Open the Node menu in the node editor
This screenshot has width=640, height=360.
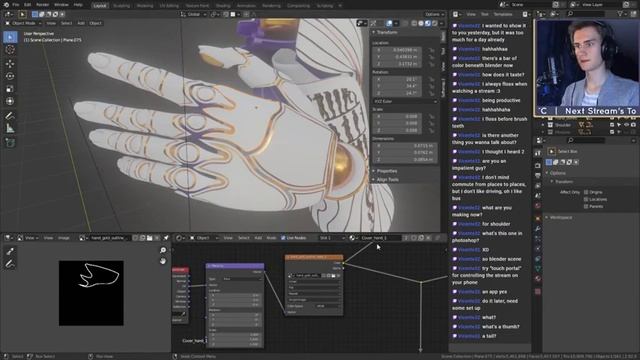point(271,238)
